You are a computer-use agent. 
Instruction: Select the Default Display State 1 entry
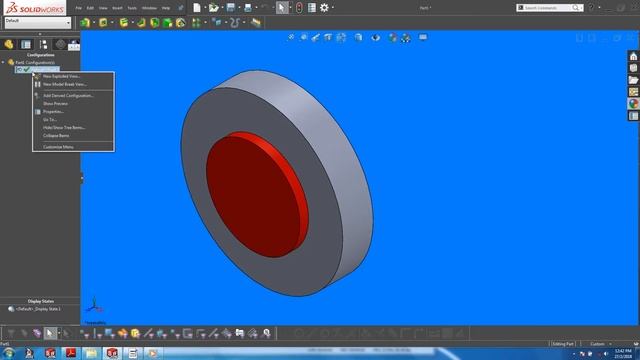[38, 309]
